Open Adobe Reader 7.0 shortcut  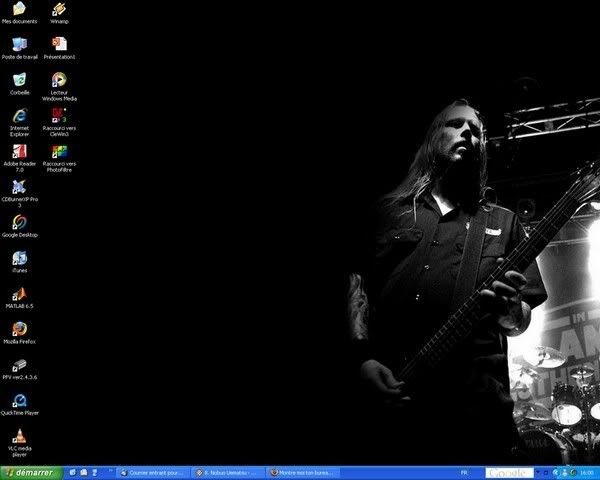tap(19, 151)
